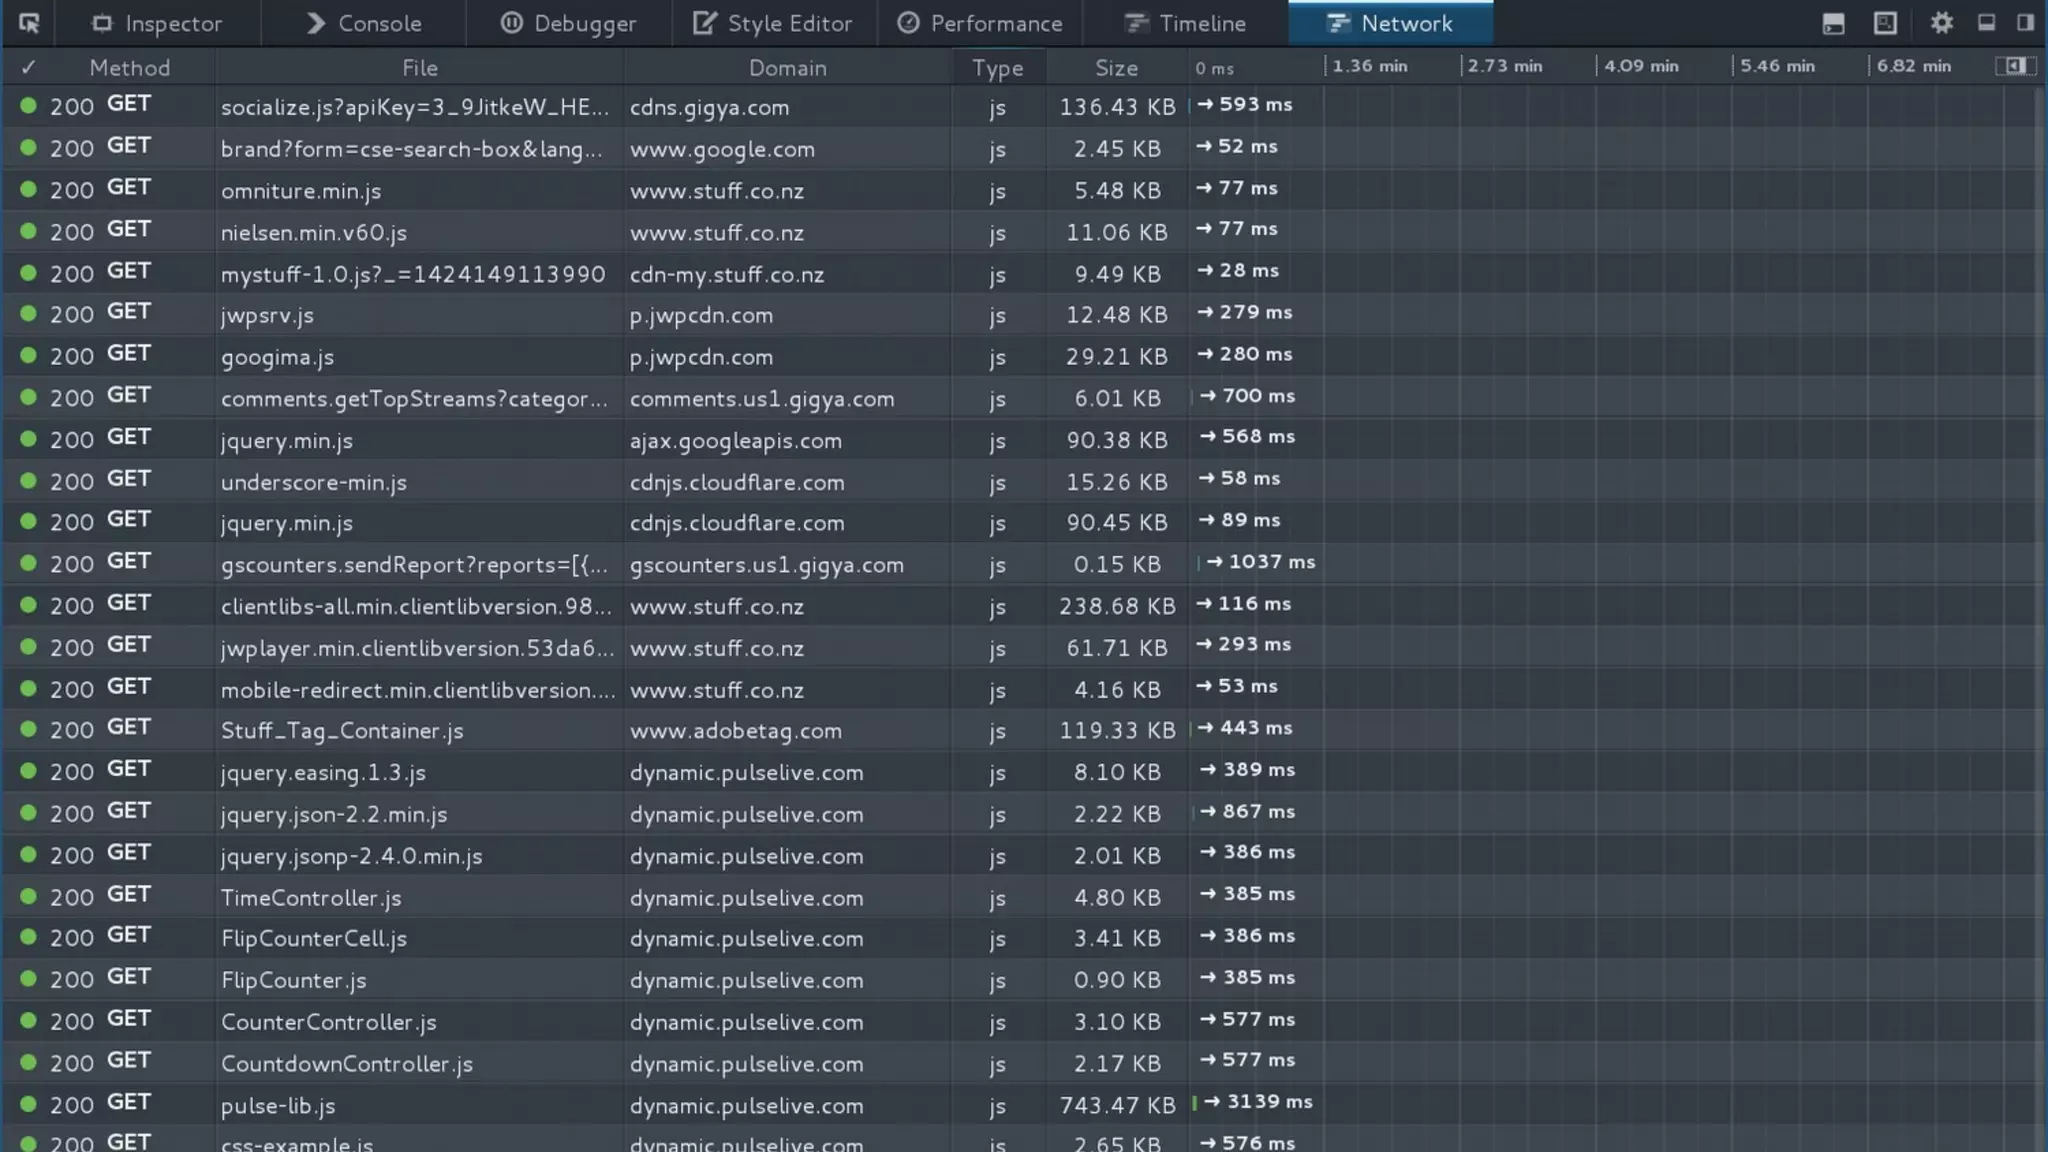The image size is (2048, 1152).
Task: Dock the toolbox in a separate window
Action: (x=1986, y=23)
